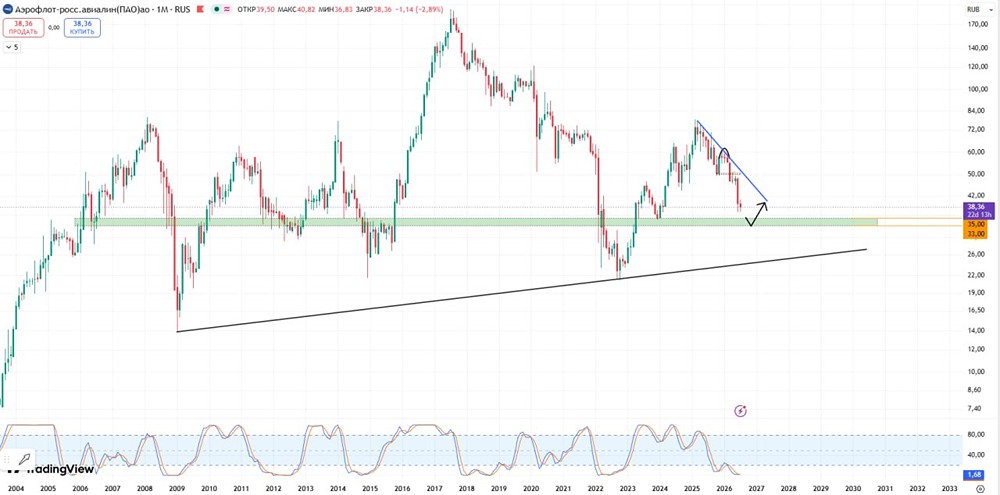Click the МИН 36,83 low value
Image resolution: width=1000 pixels, height=495 pixels.
click(x=335, y=10)
